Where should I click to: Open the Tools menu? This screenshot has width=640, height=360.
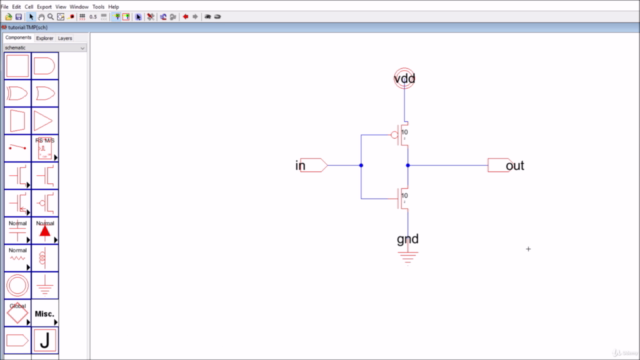click(98, 7)
